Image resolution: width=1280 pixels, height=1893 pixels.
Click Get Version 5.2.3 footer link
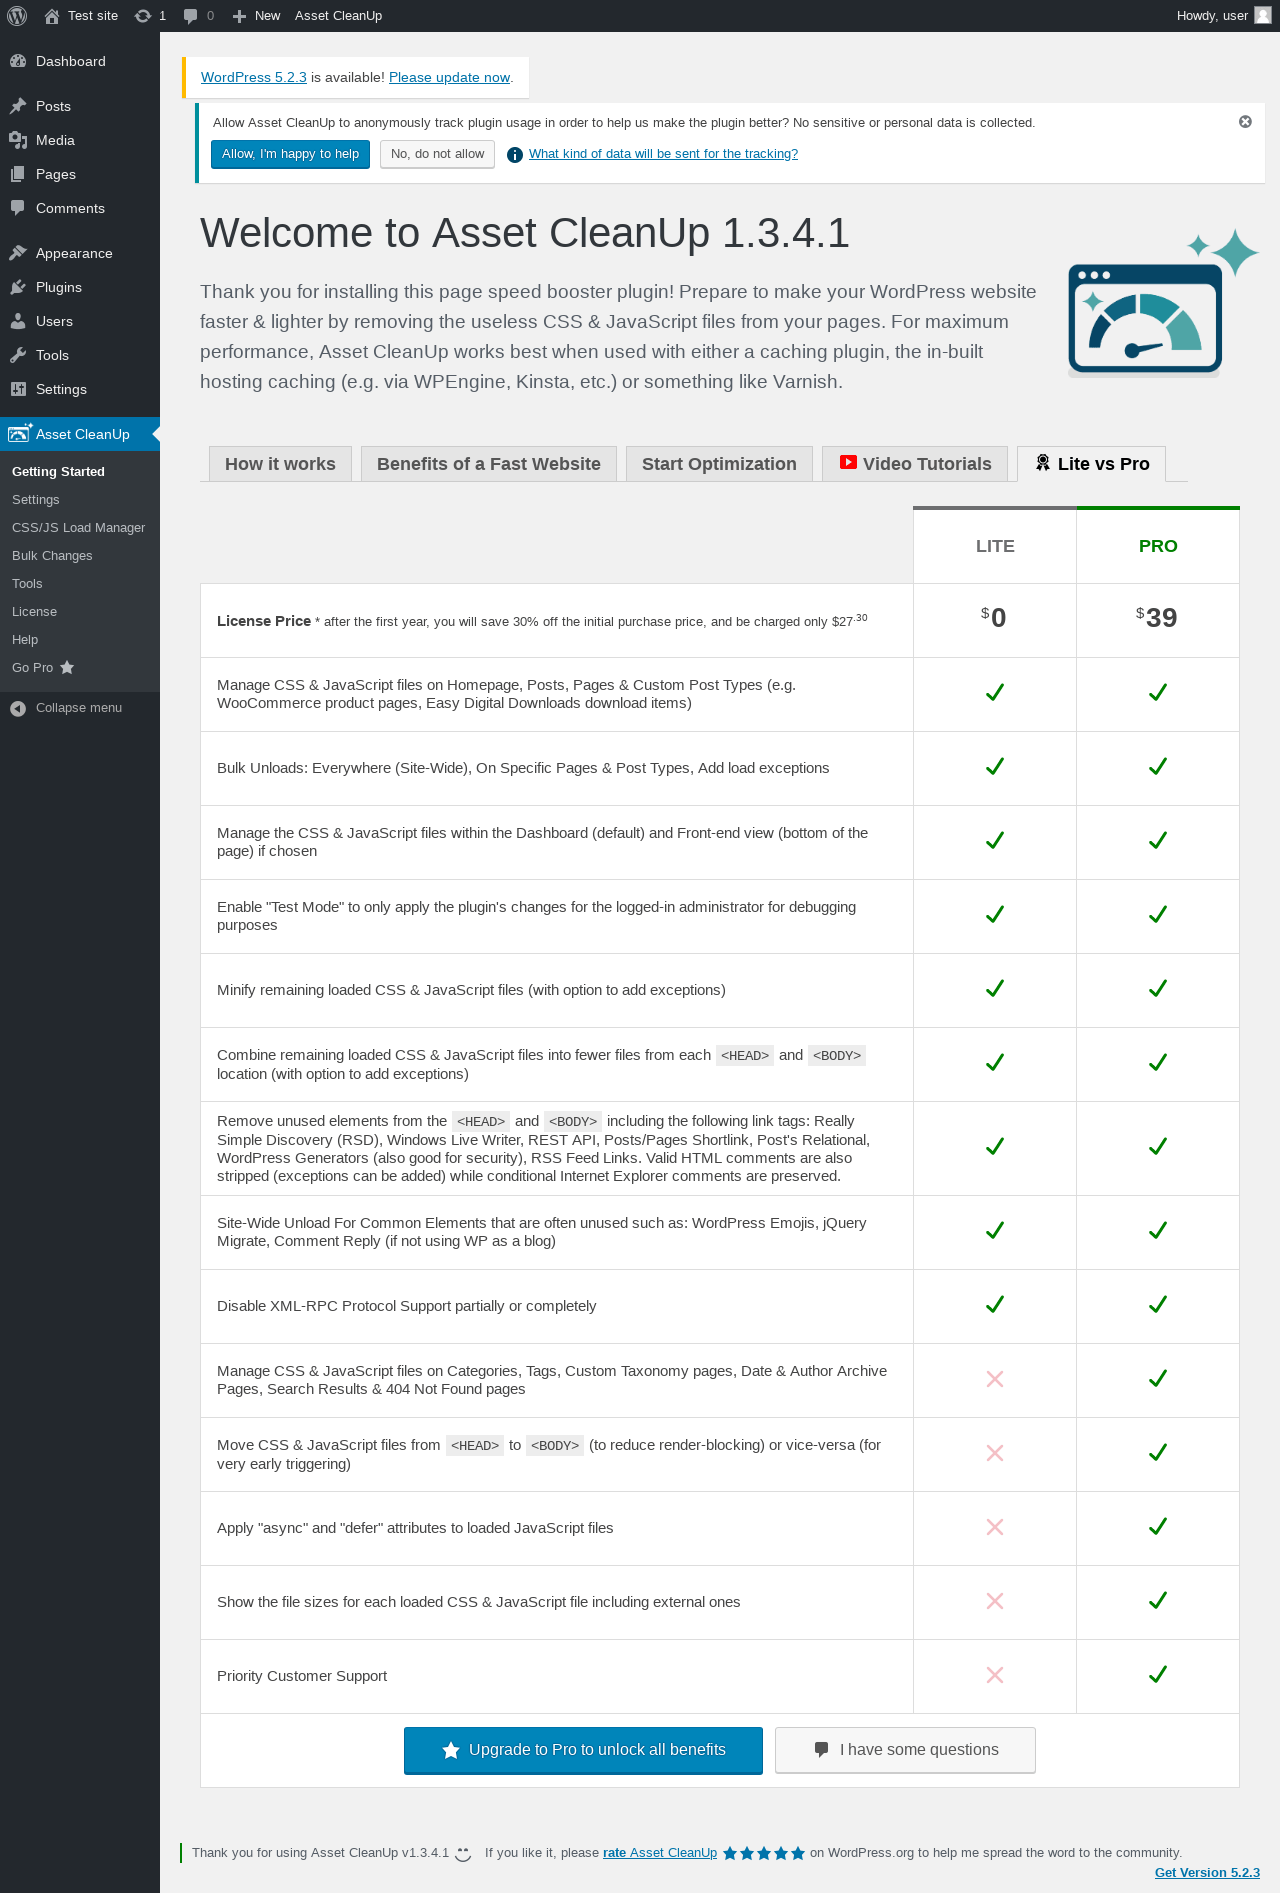1207,1873
